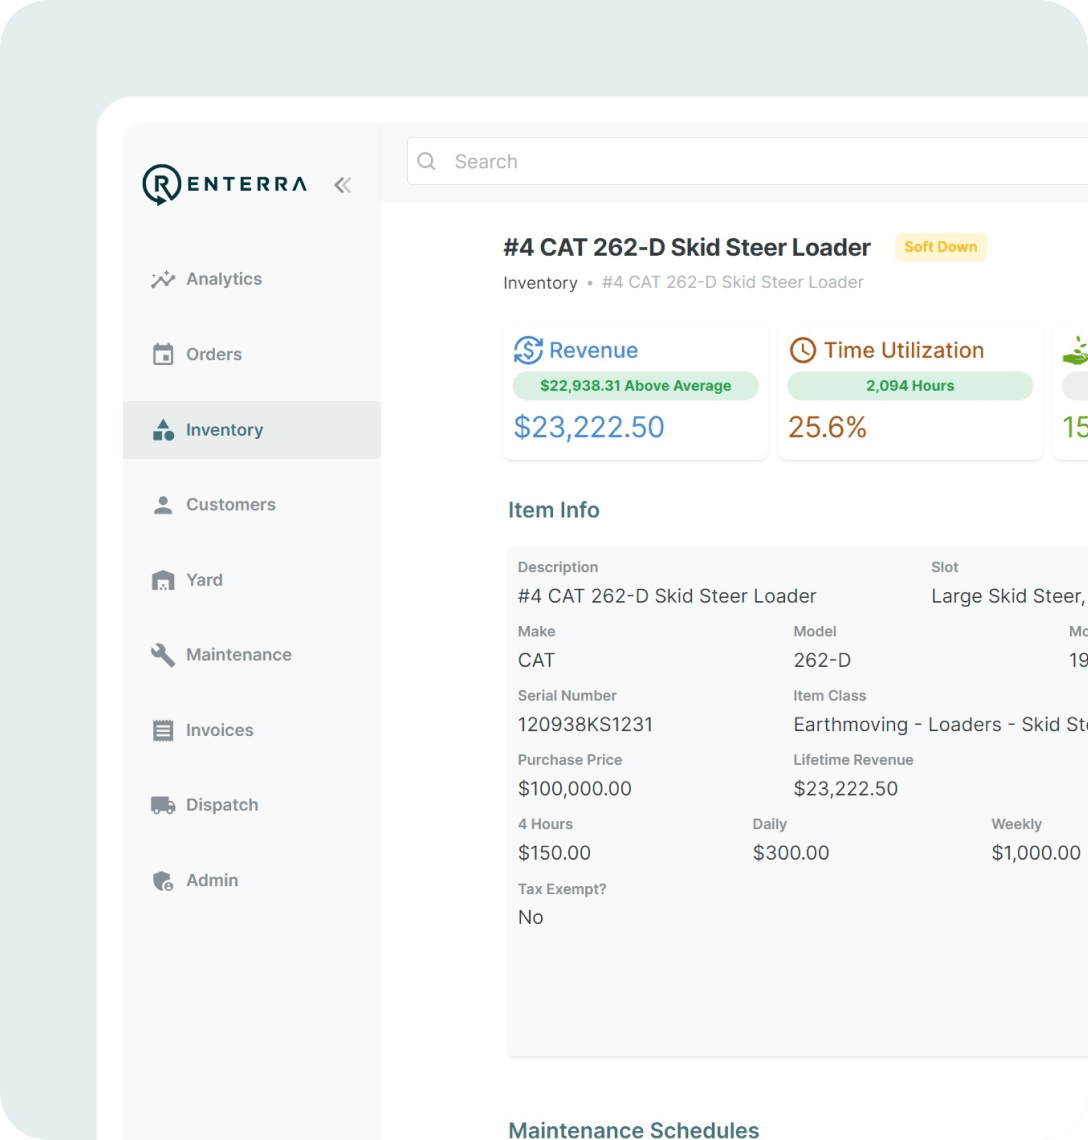
Task: Go to the Customers section
Action: [230, 505]
